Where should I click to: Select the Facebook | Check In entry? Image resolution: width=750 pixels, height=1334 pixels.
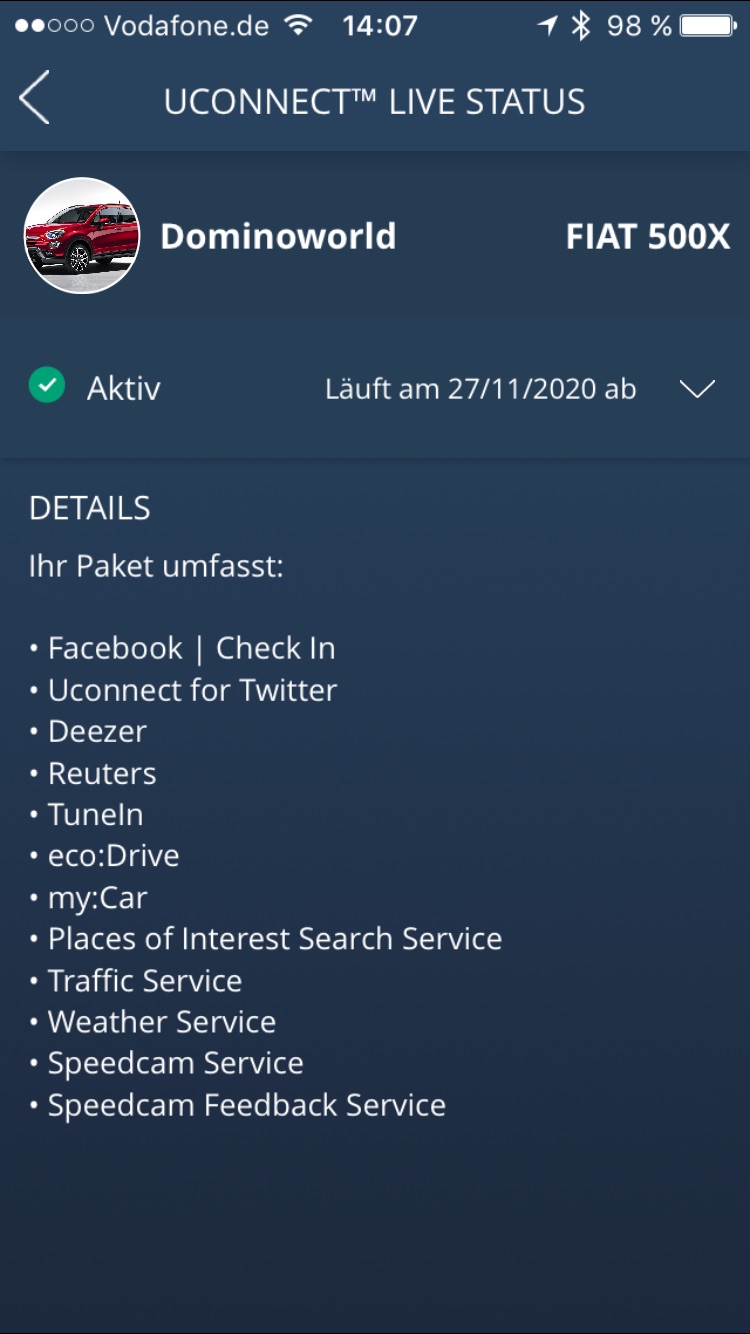pyautogui.click(x=191, y=648)
